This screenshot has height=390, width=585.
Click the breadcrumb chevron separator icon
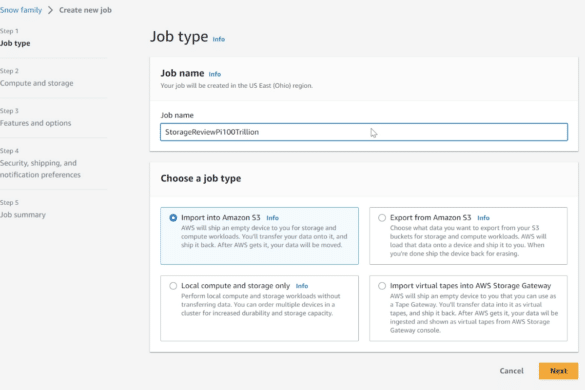coord(50,10)
